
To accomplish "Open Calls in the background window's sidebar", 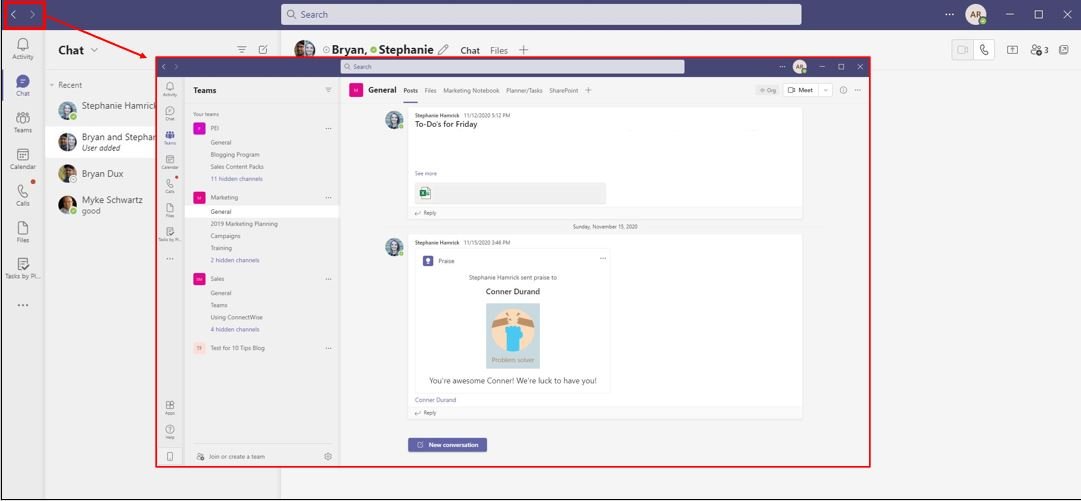I will (23, 196).
